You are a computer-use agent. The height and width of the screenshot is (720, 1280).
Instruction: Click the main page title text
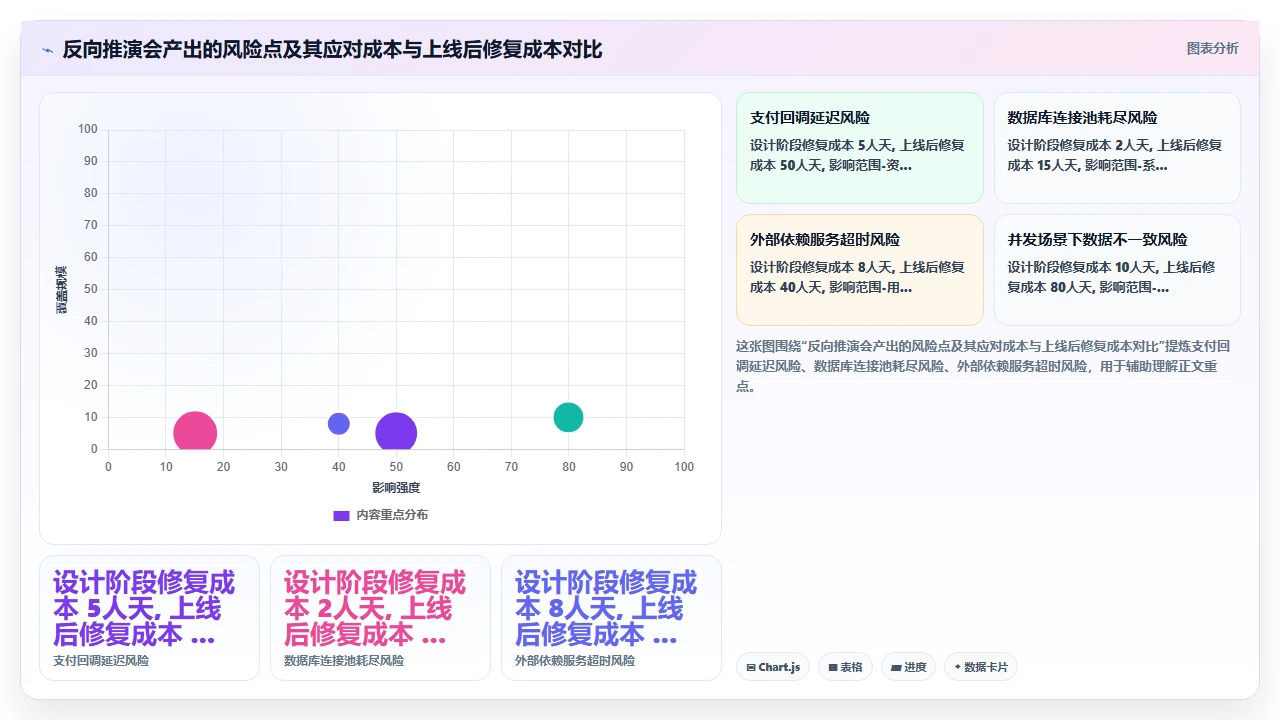point(332,49)
